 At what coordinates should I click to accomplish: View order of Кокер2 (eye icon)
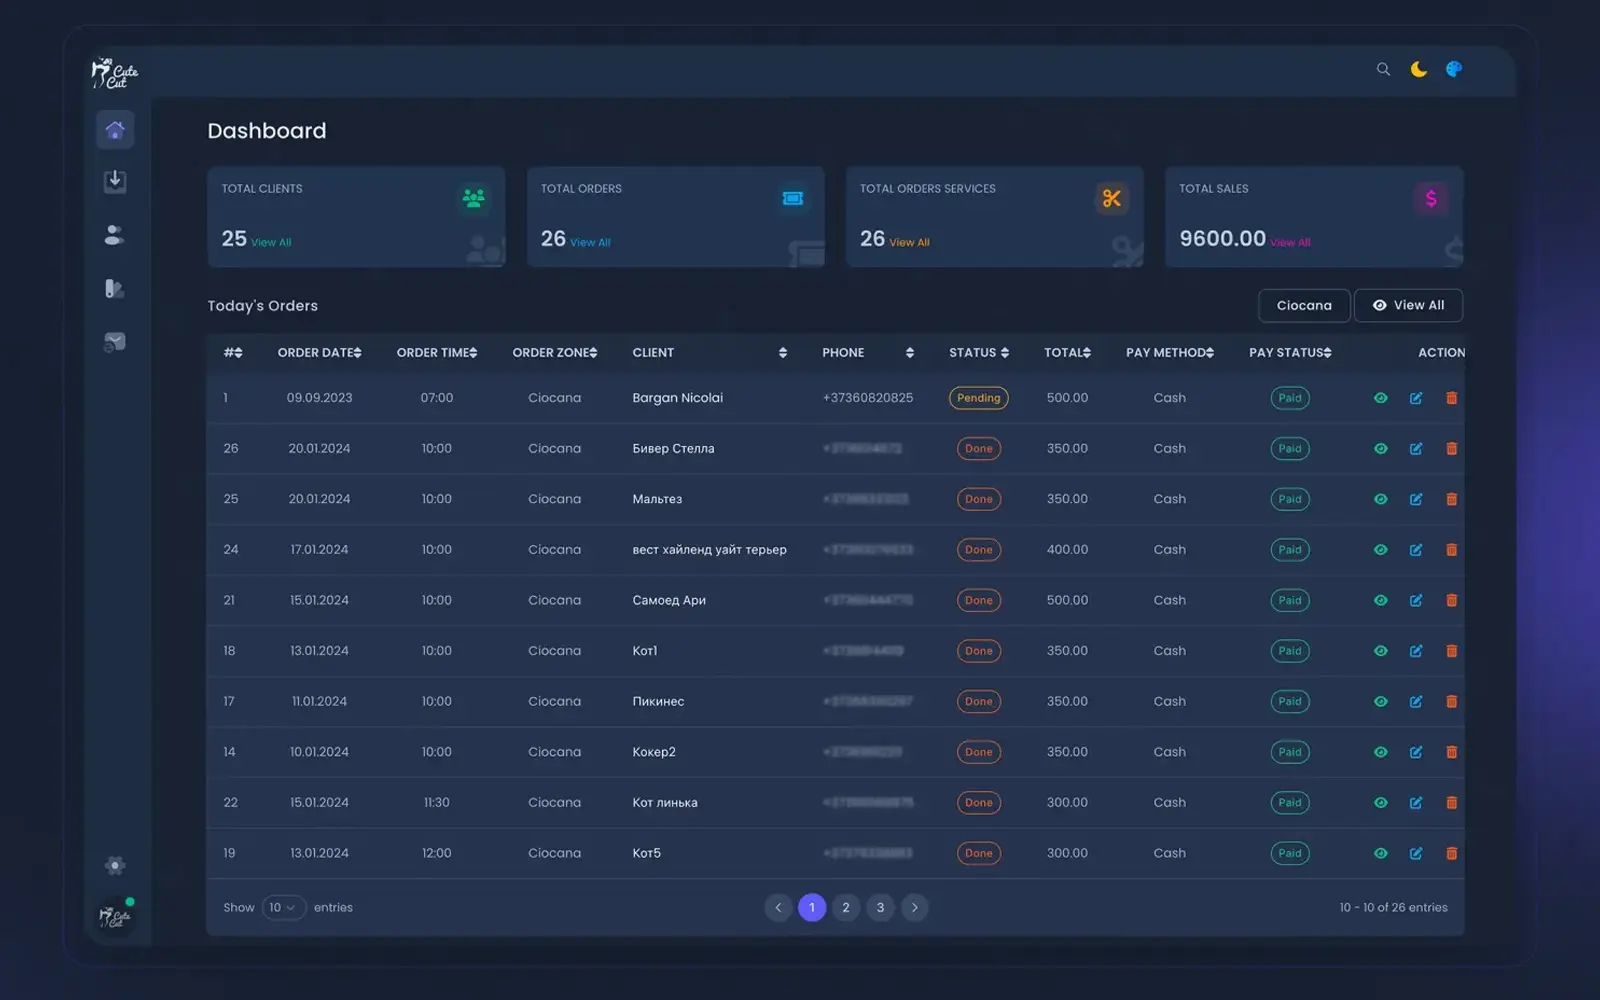pos(1380,752)
